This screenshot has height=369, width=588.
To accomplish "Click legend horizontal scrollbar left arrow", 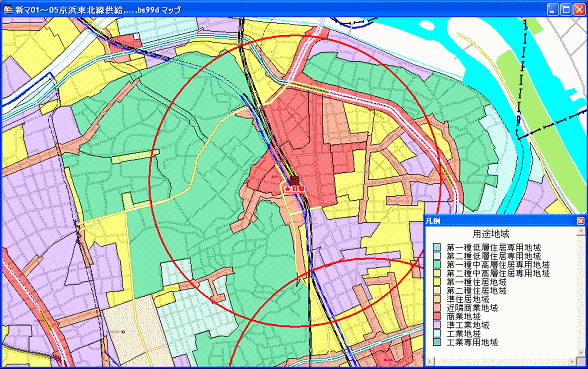I will (x=430, y=362).
